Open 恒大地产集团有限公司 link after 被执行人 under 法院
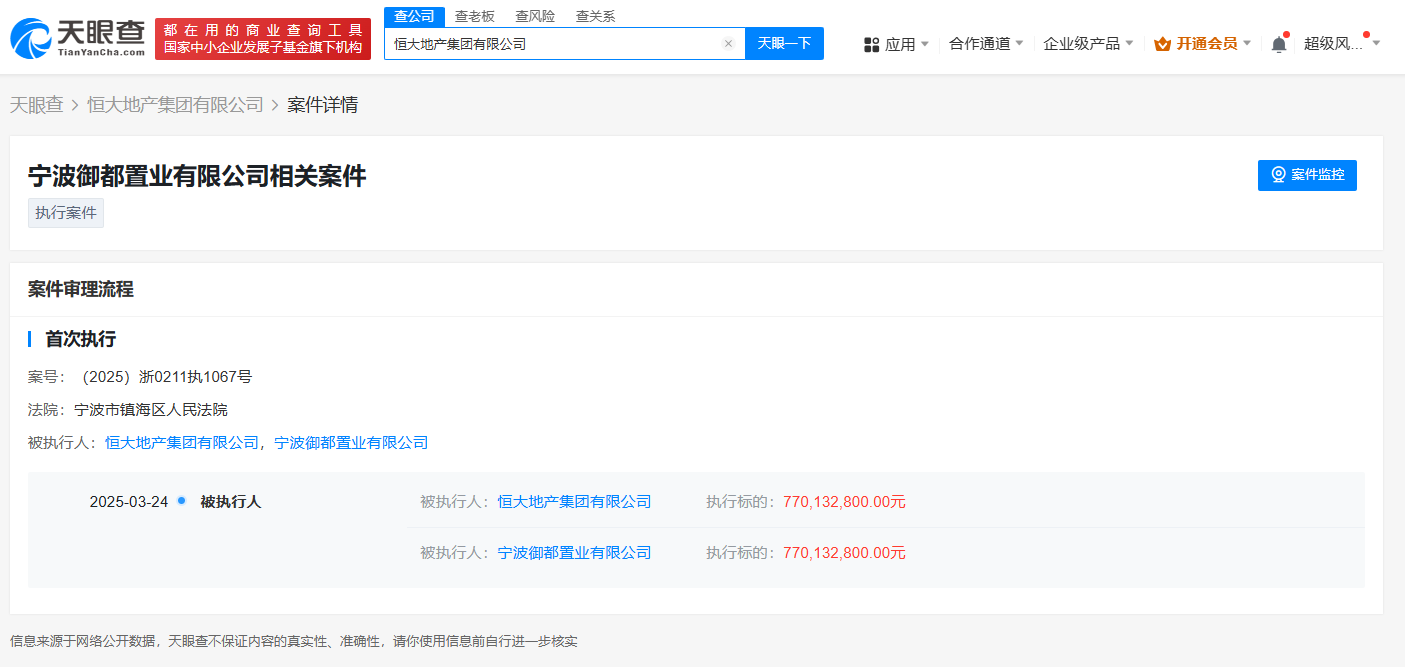The height and width of the screenshot is (667, 1405). click(182, 442)
